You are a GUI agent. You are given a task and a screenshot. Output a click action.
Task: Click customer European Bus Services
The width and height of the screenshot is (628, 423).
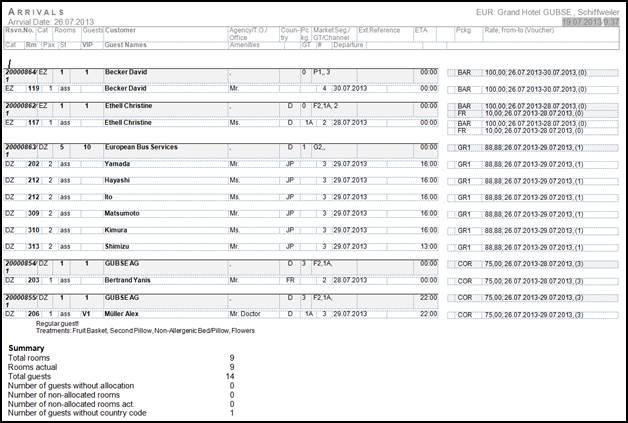point(141,147)
